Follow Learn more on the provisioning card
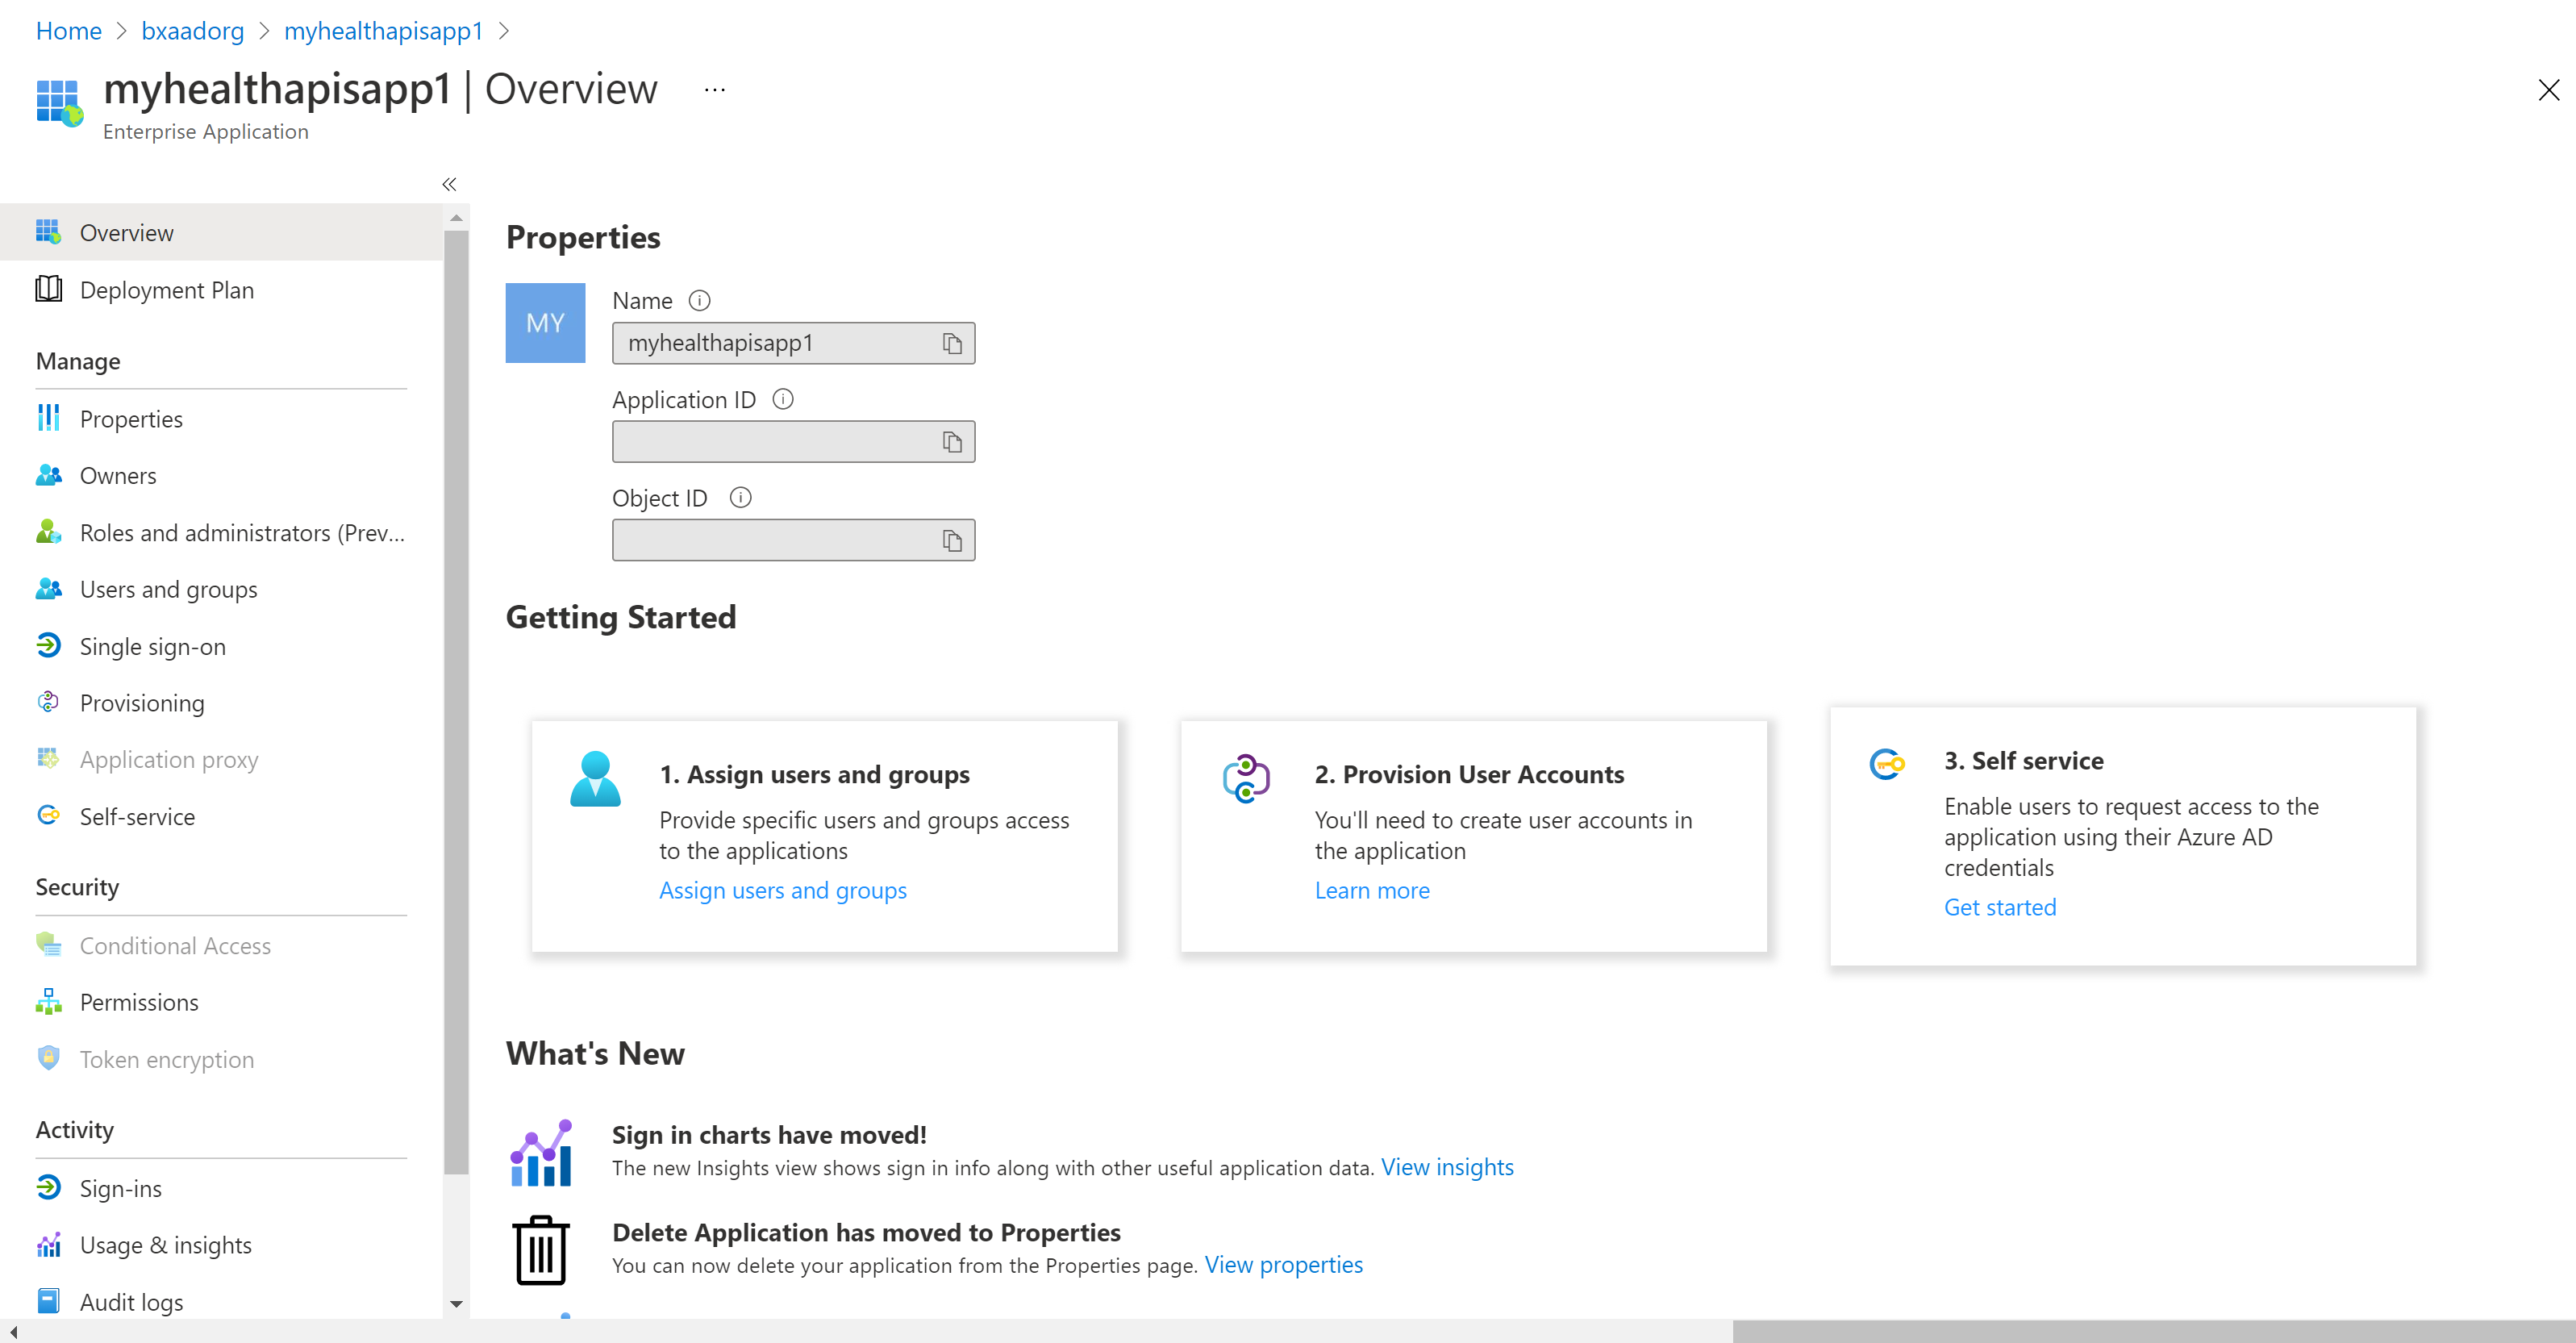The height and width of the screenshot is (1343, 2576). (x=1372, y=890)
